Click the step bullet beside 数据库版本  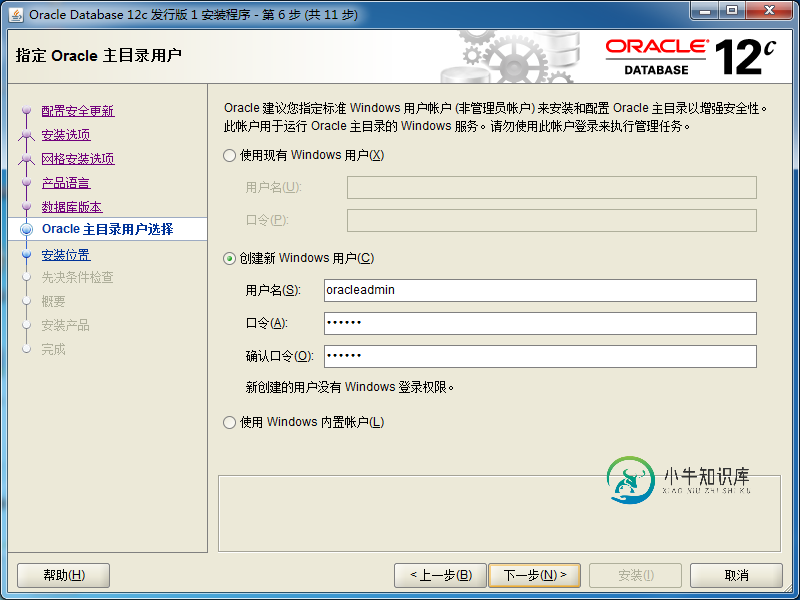[x=27, y=206]
